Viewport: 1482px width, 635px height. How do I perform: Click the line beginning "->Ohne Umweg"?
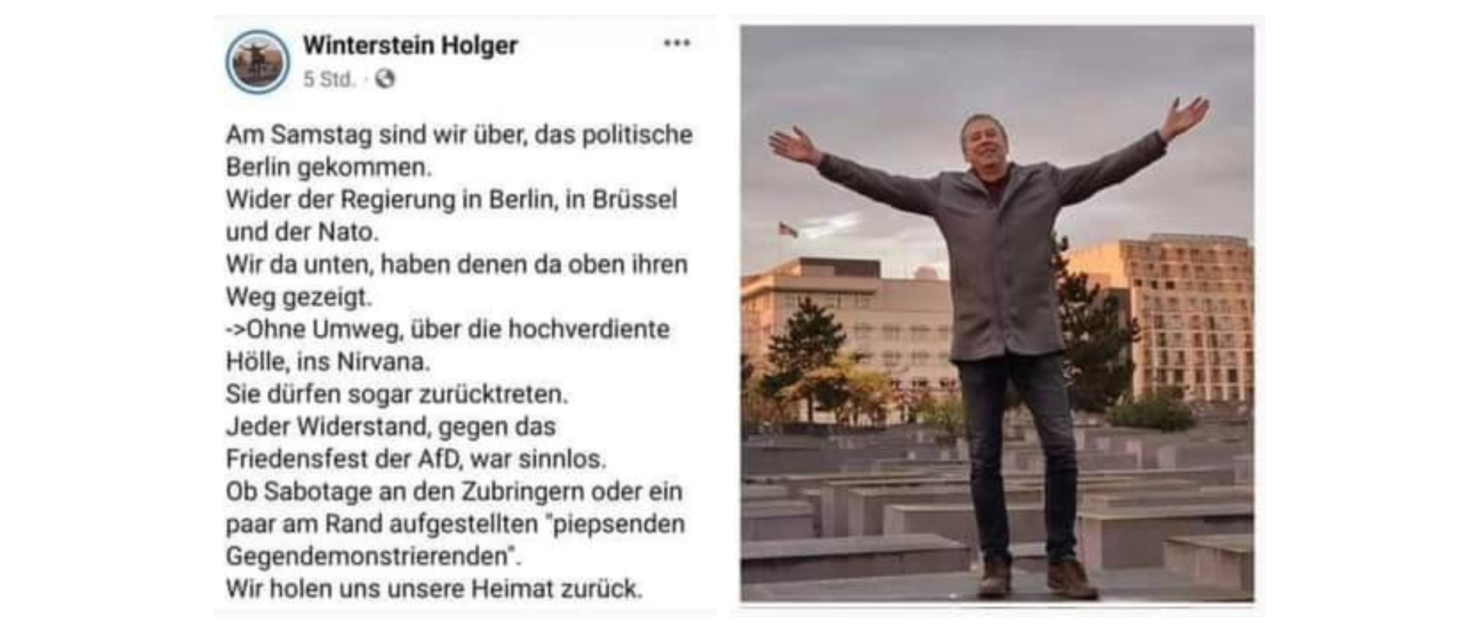pyautogui.click(x=448, y=329)
